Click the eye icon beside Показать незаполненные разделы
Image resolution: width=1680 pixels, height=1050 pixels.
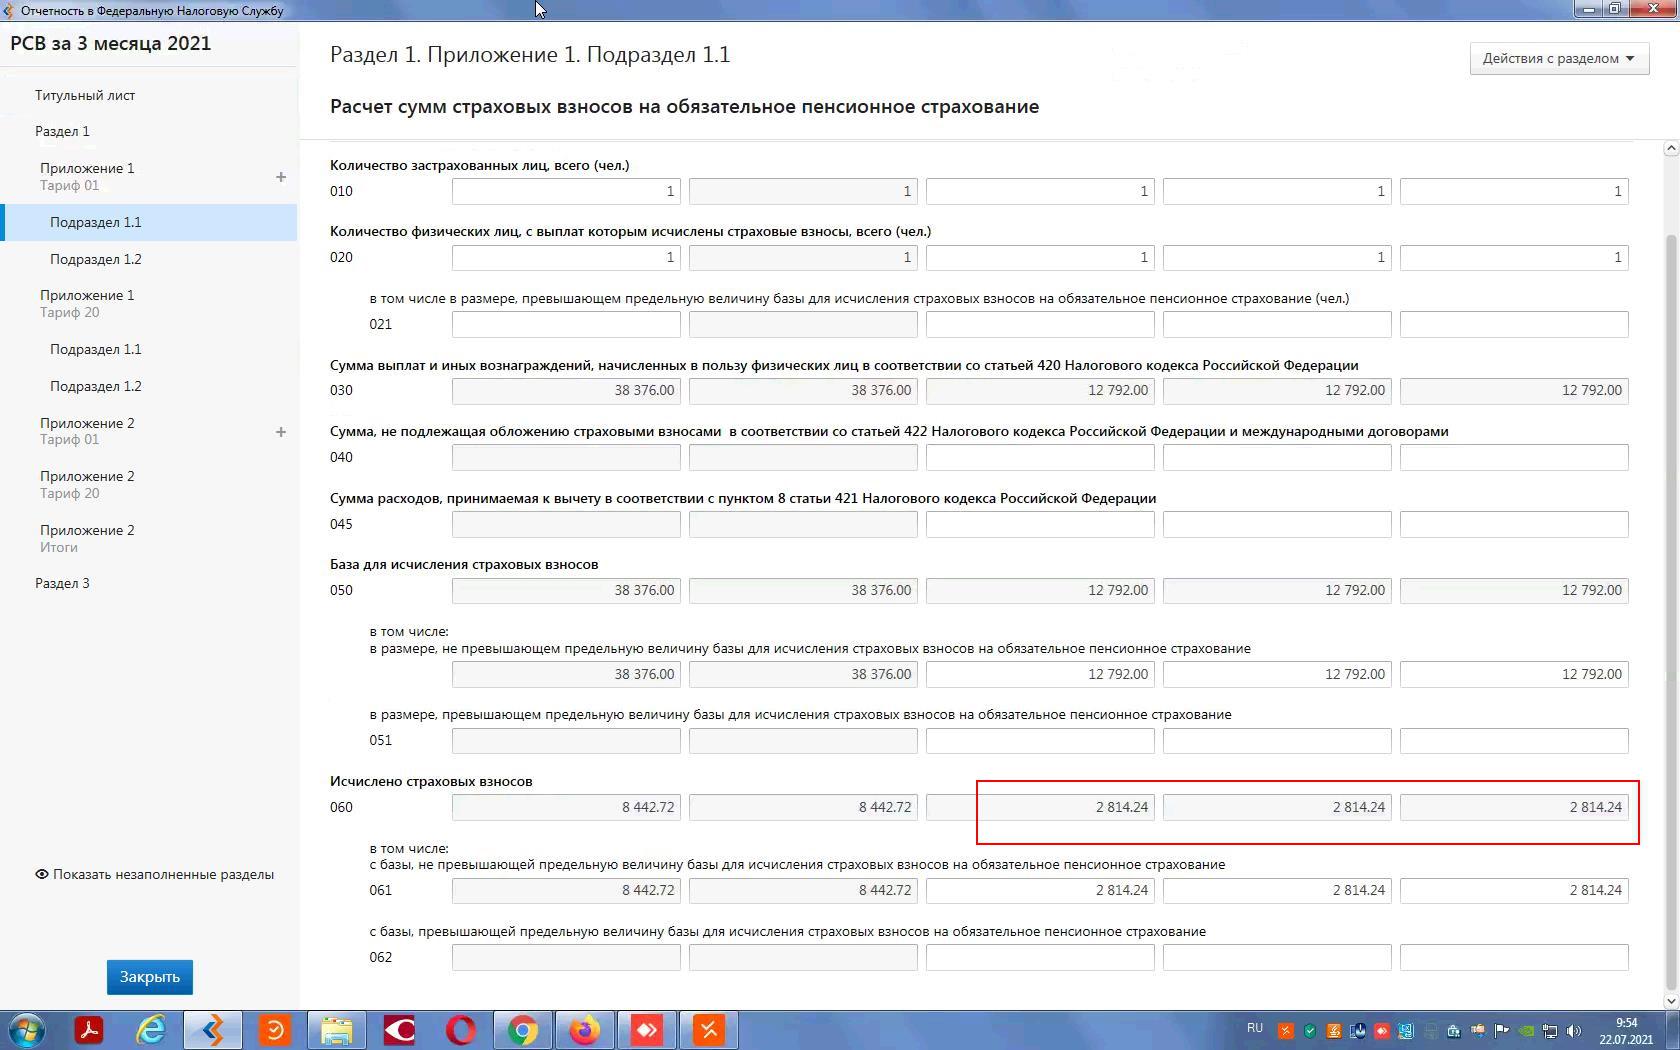[41, 874]
